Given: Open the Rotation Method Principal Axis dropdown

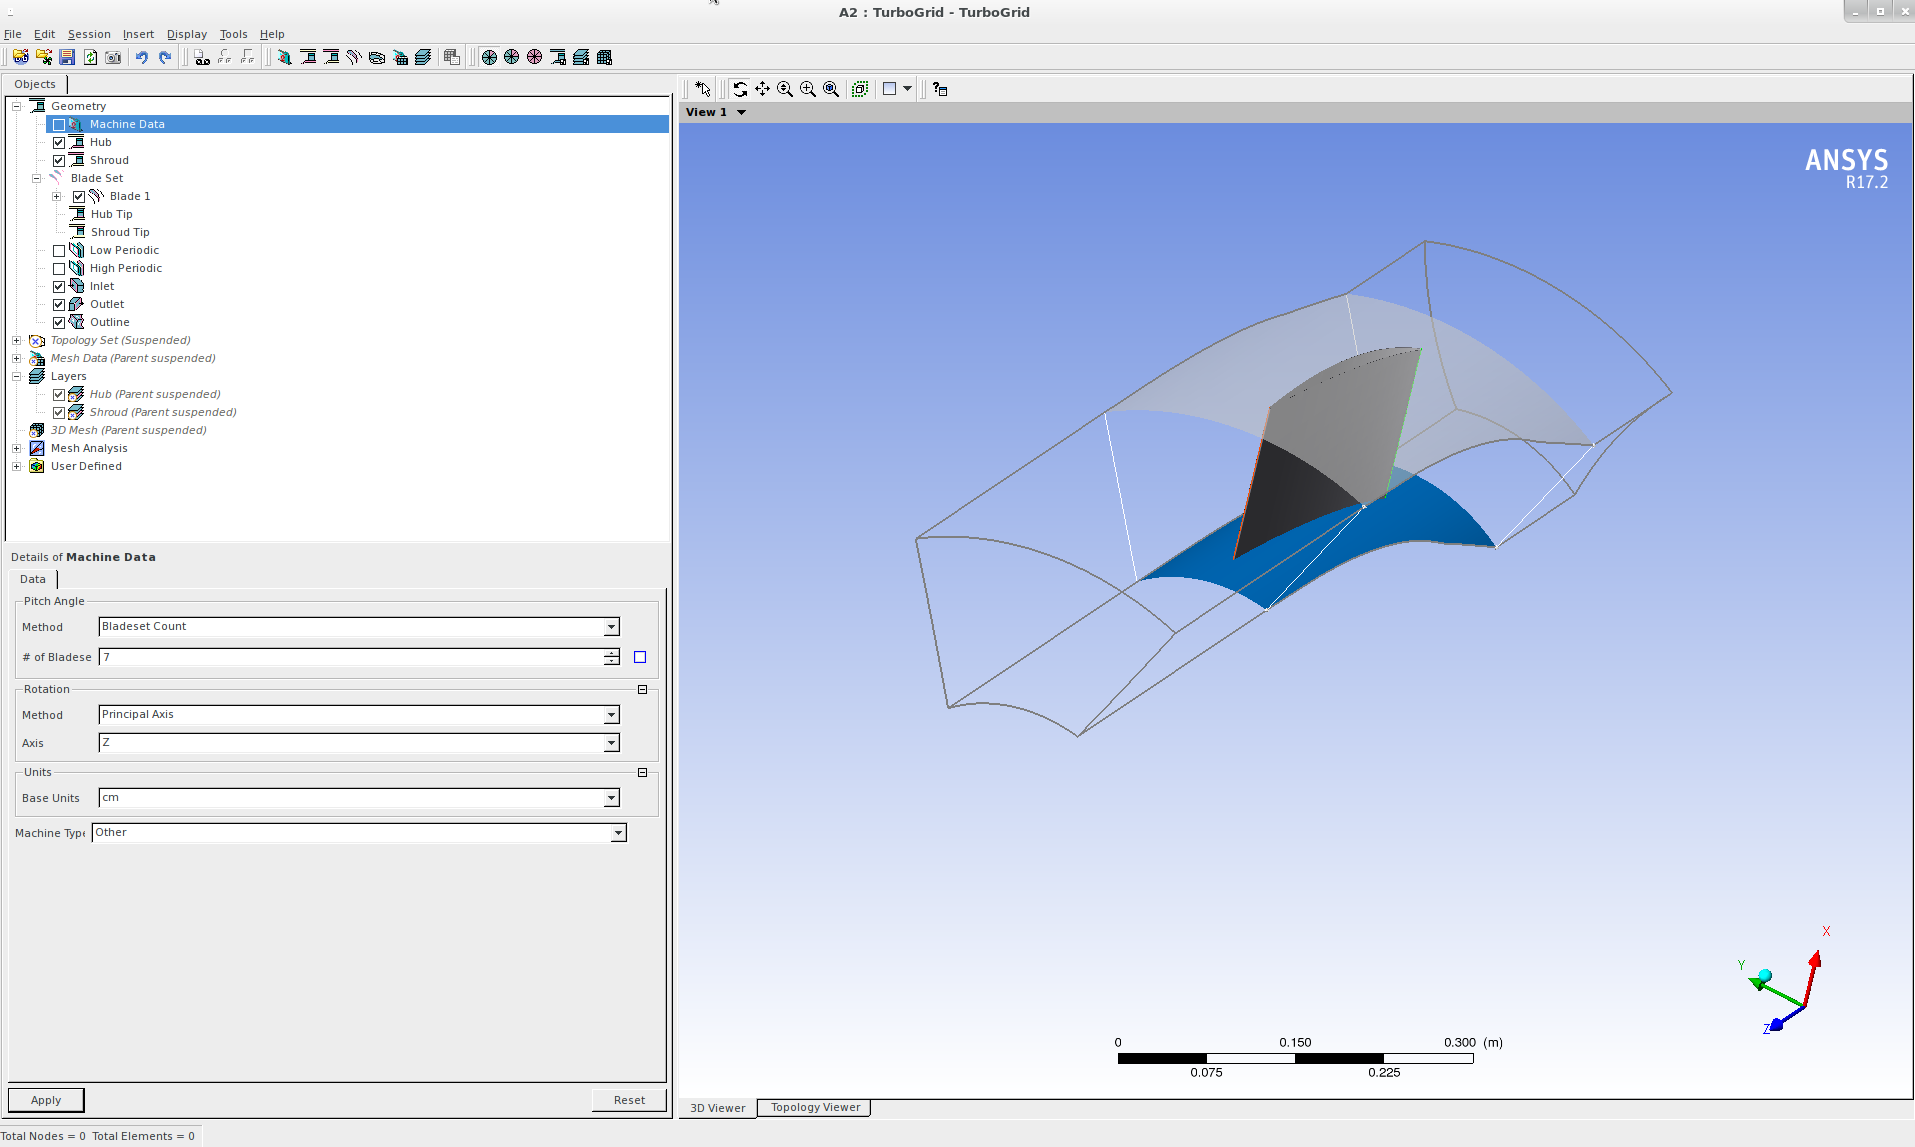Looking at the screenshot, I should [611, 715].
